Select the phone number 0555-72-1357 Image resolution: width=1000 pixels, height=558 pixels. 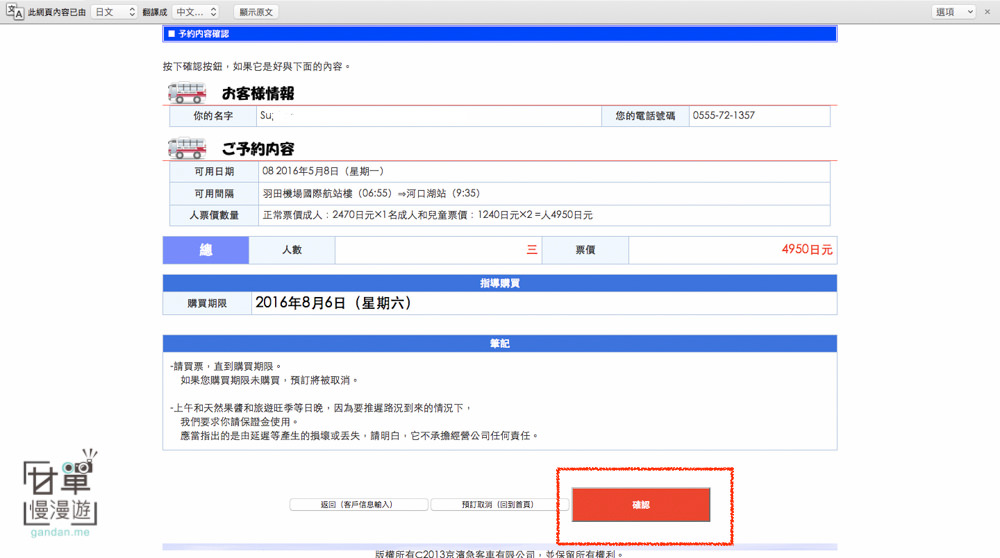(x=724, y=115)
